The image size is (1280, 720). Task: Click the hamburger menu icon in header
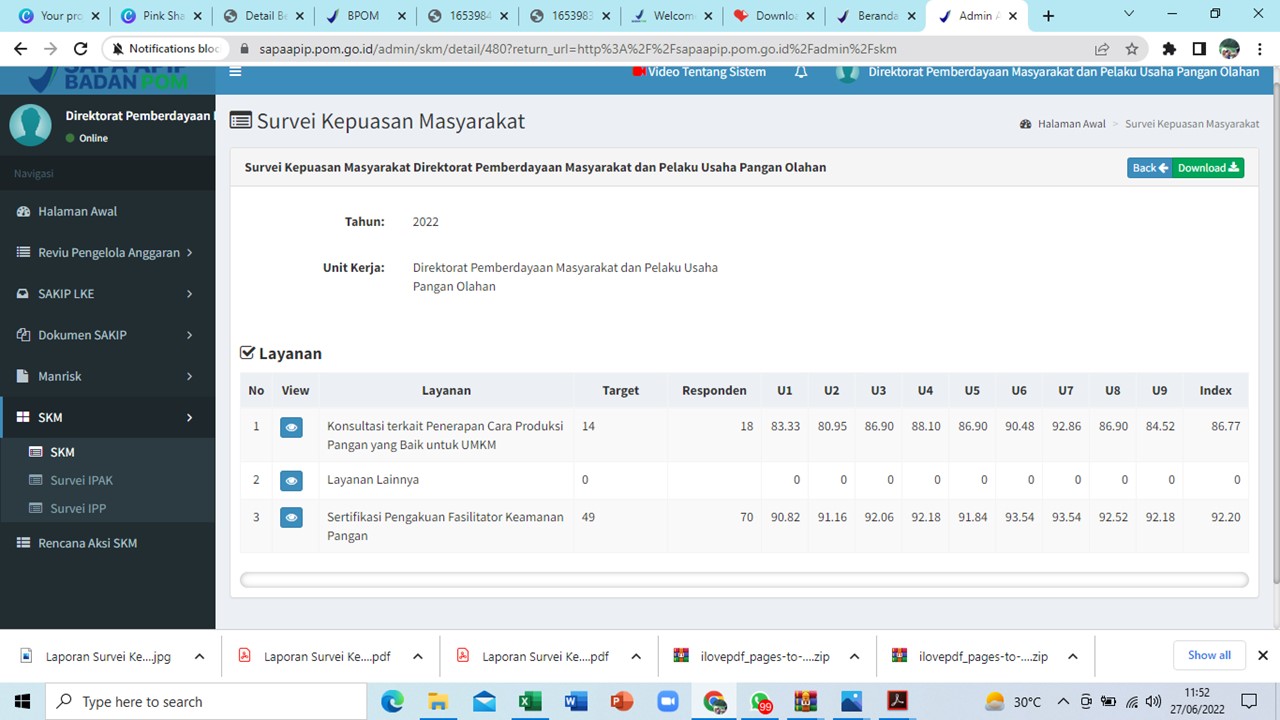(x=235, y=71)
